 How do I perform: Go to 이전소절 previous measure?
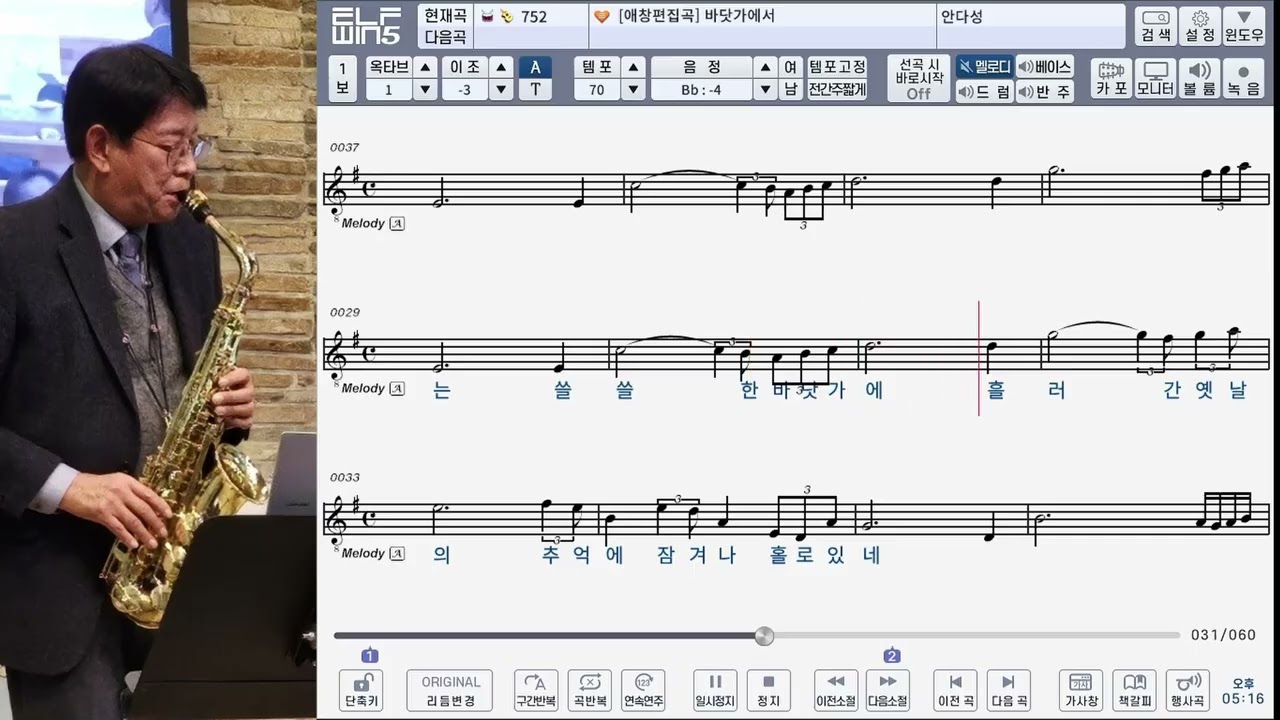click(836, 690)
